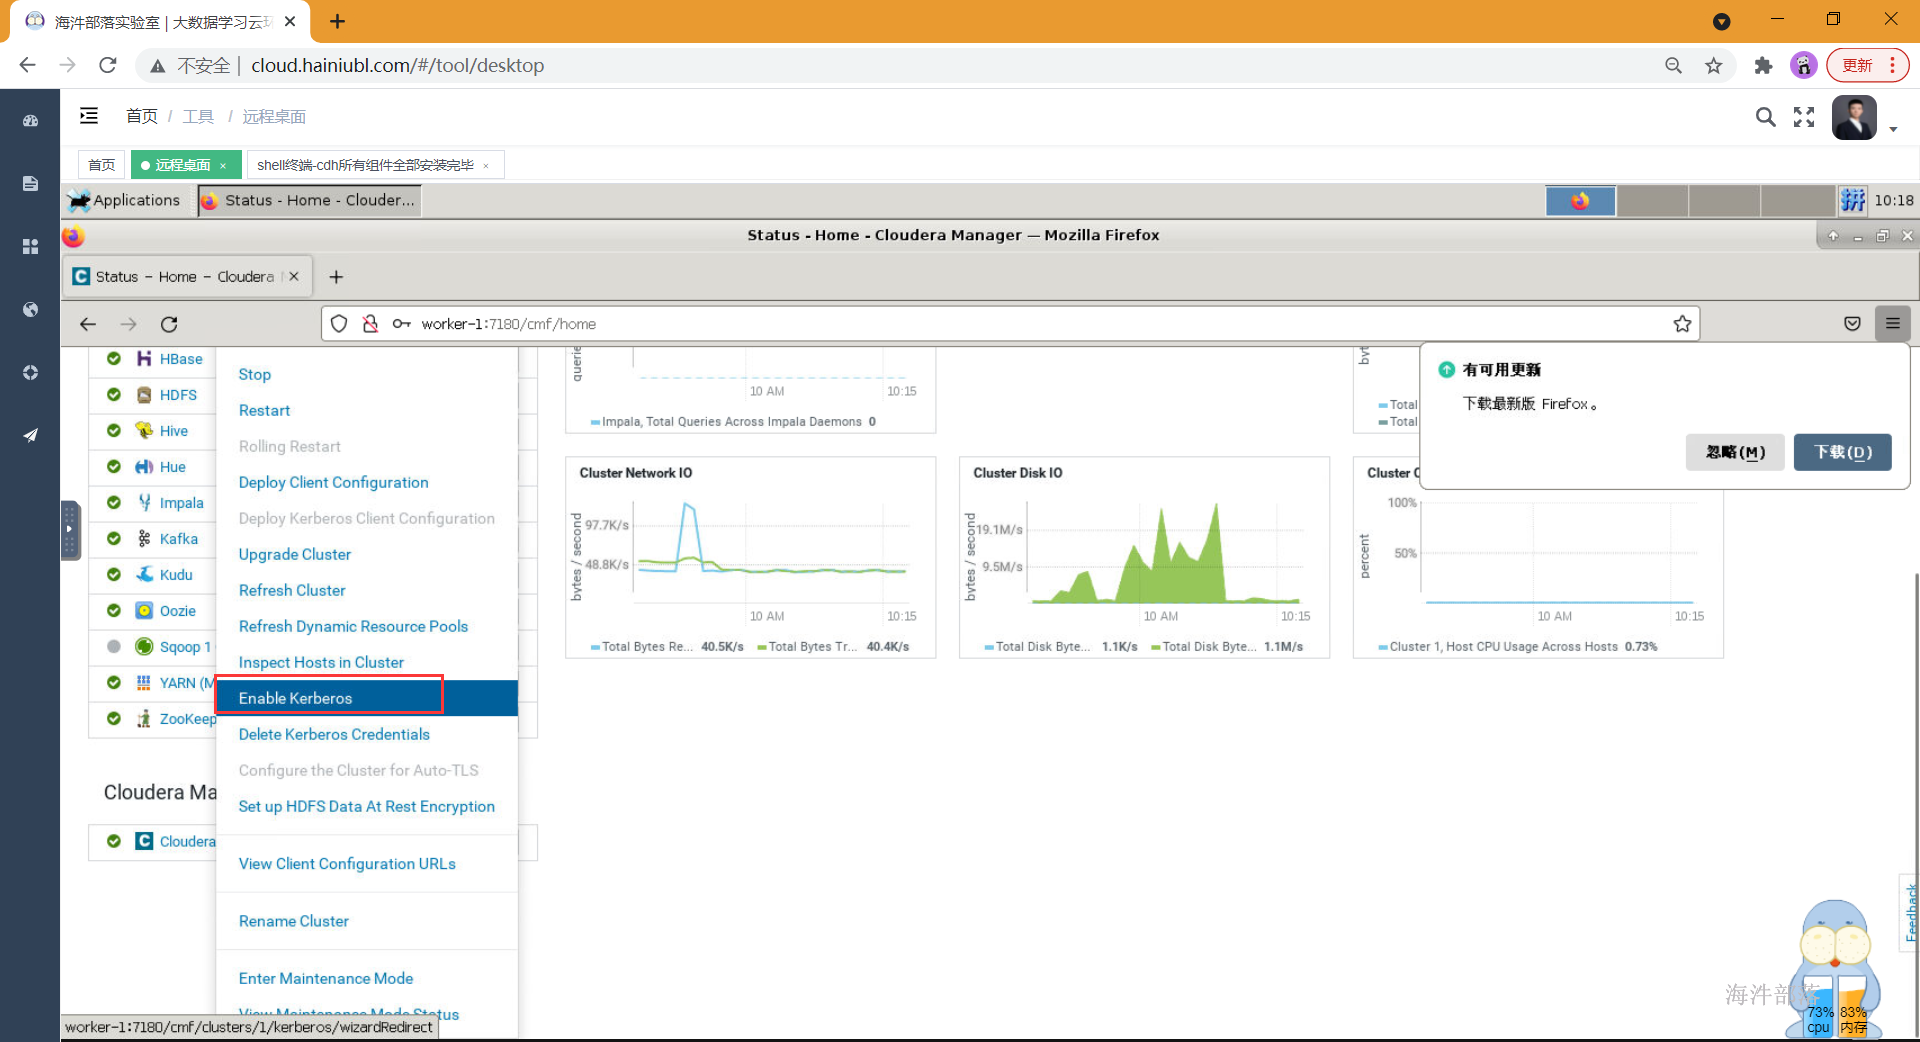Image resolution: width=1920 pixels, height=1042 pixels.
Task: Click the ZooKeeper service icon
Action: tap(144, 719)
